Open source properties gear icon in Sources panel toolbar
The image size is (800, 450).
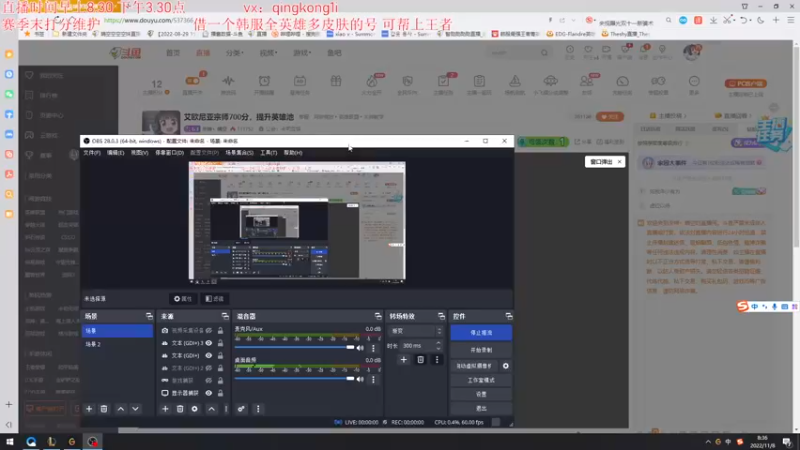pos(194,409)
